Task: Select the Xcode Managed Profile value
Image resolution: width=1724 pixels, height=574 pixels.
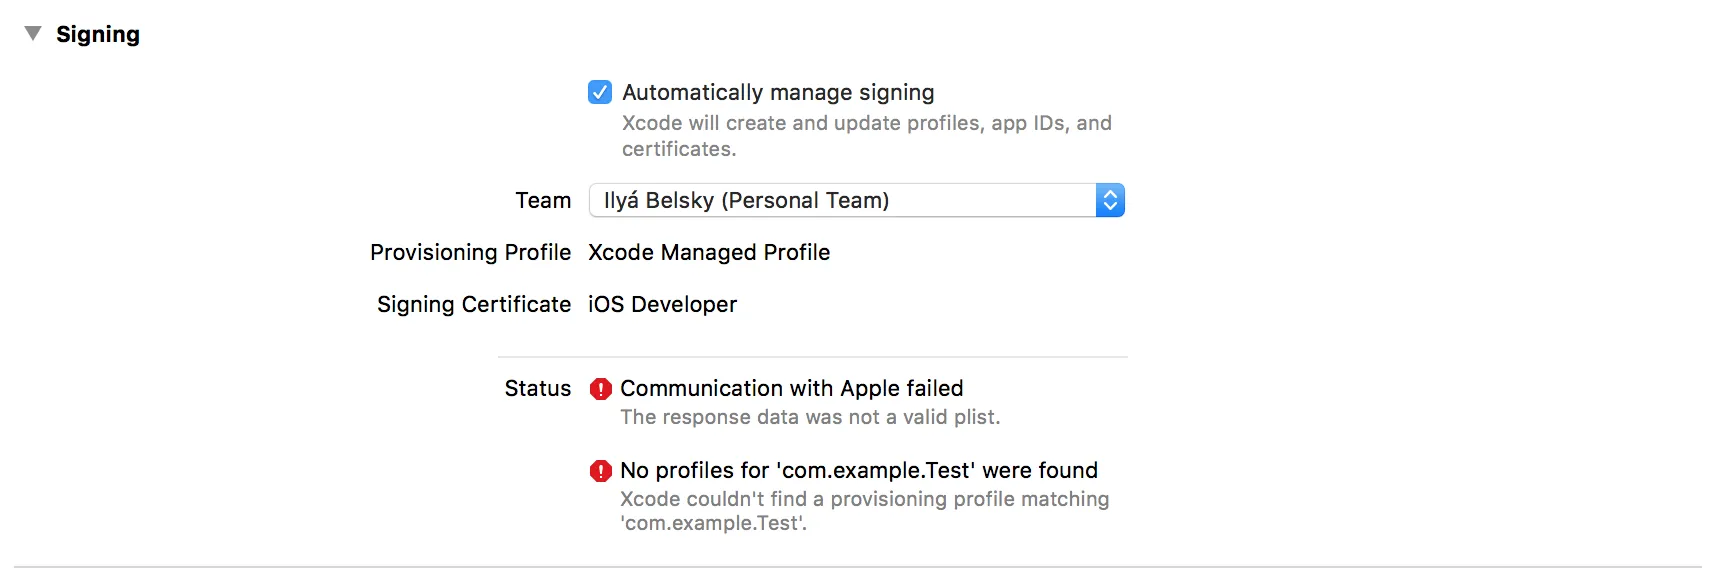Action: 709,252
